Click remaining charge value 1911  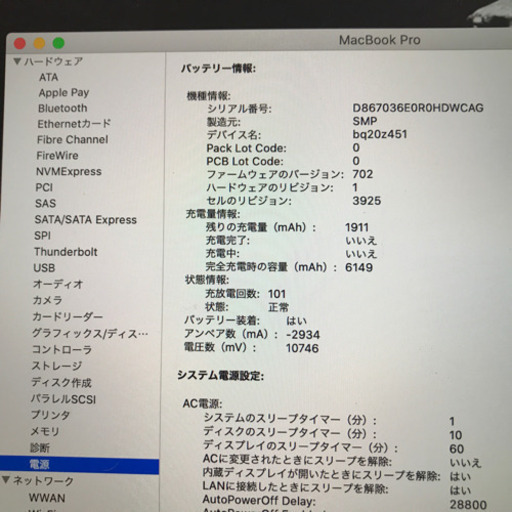coord(357,227)
